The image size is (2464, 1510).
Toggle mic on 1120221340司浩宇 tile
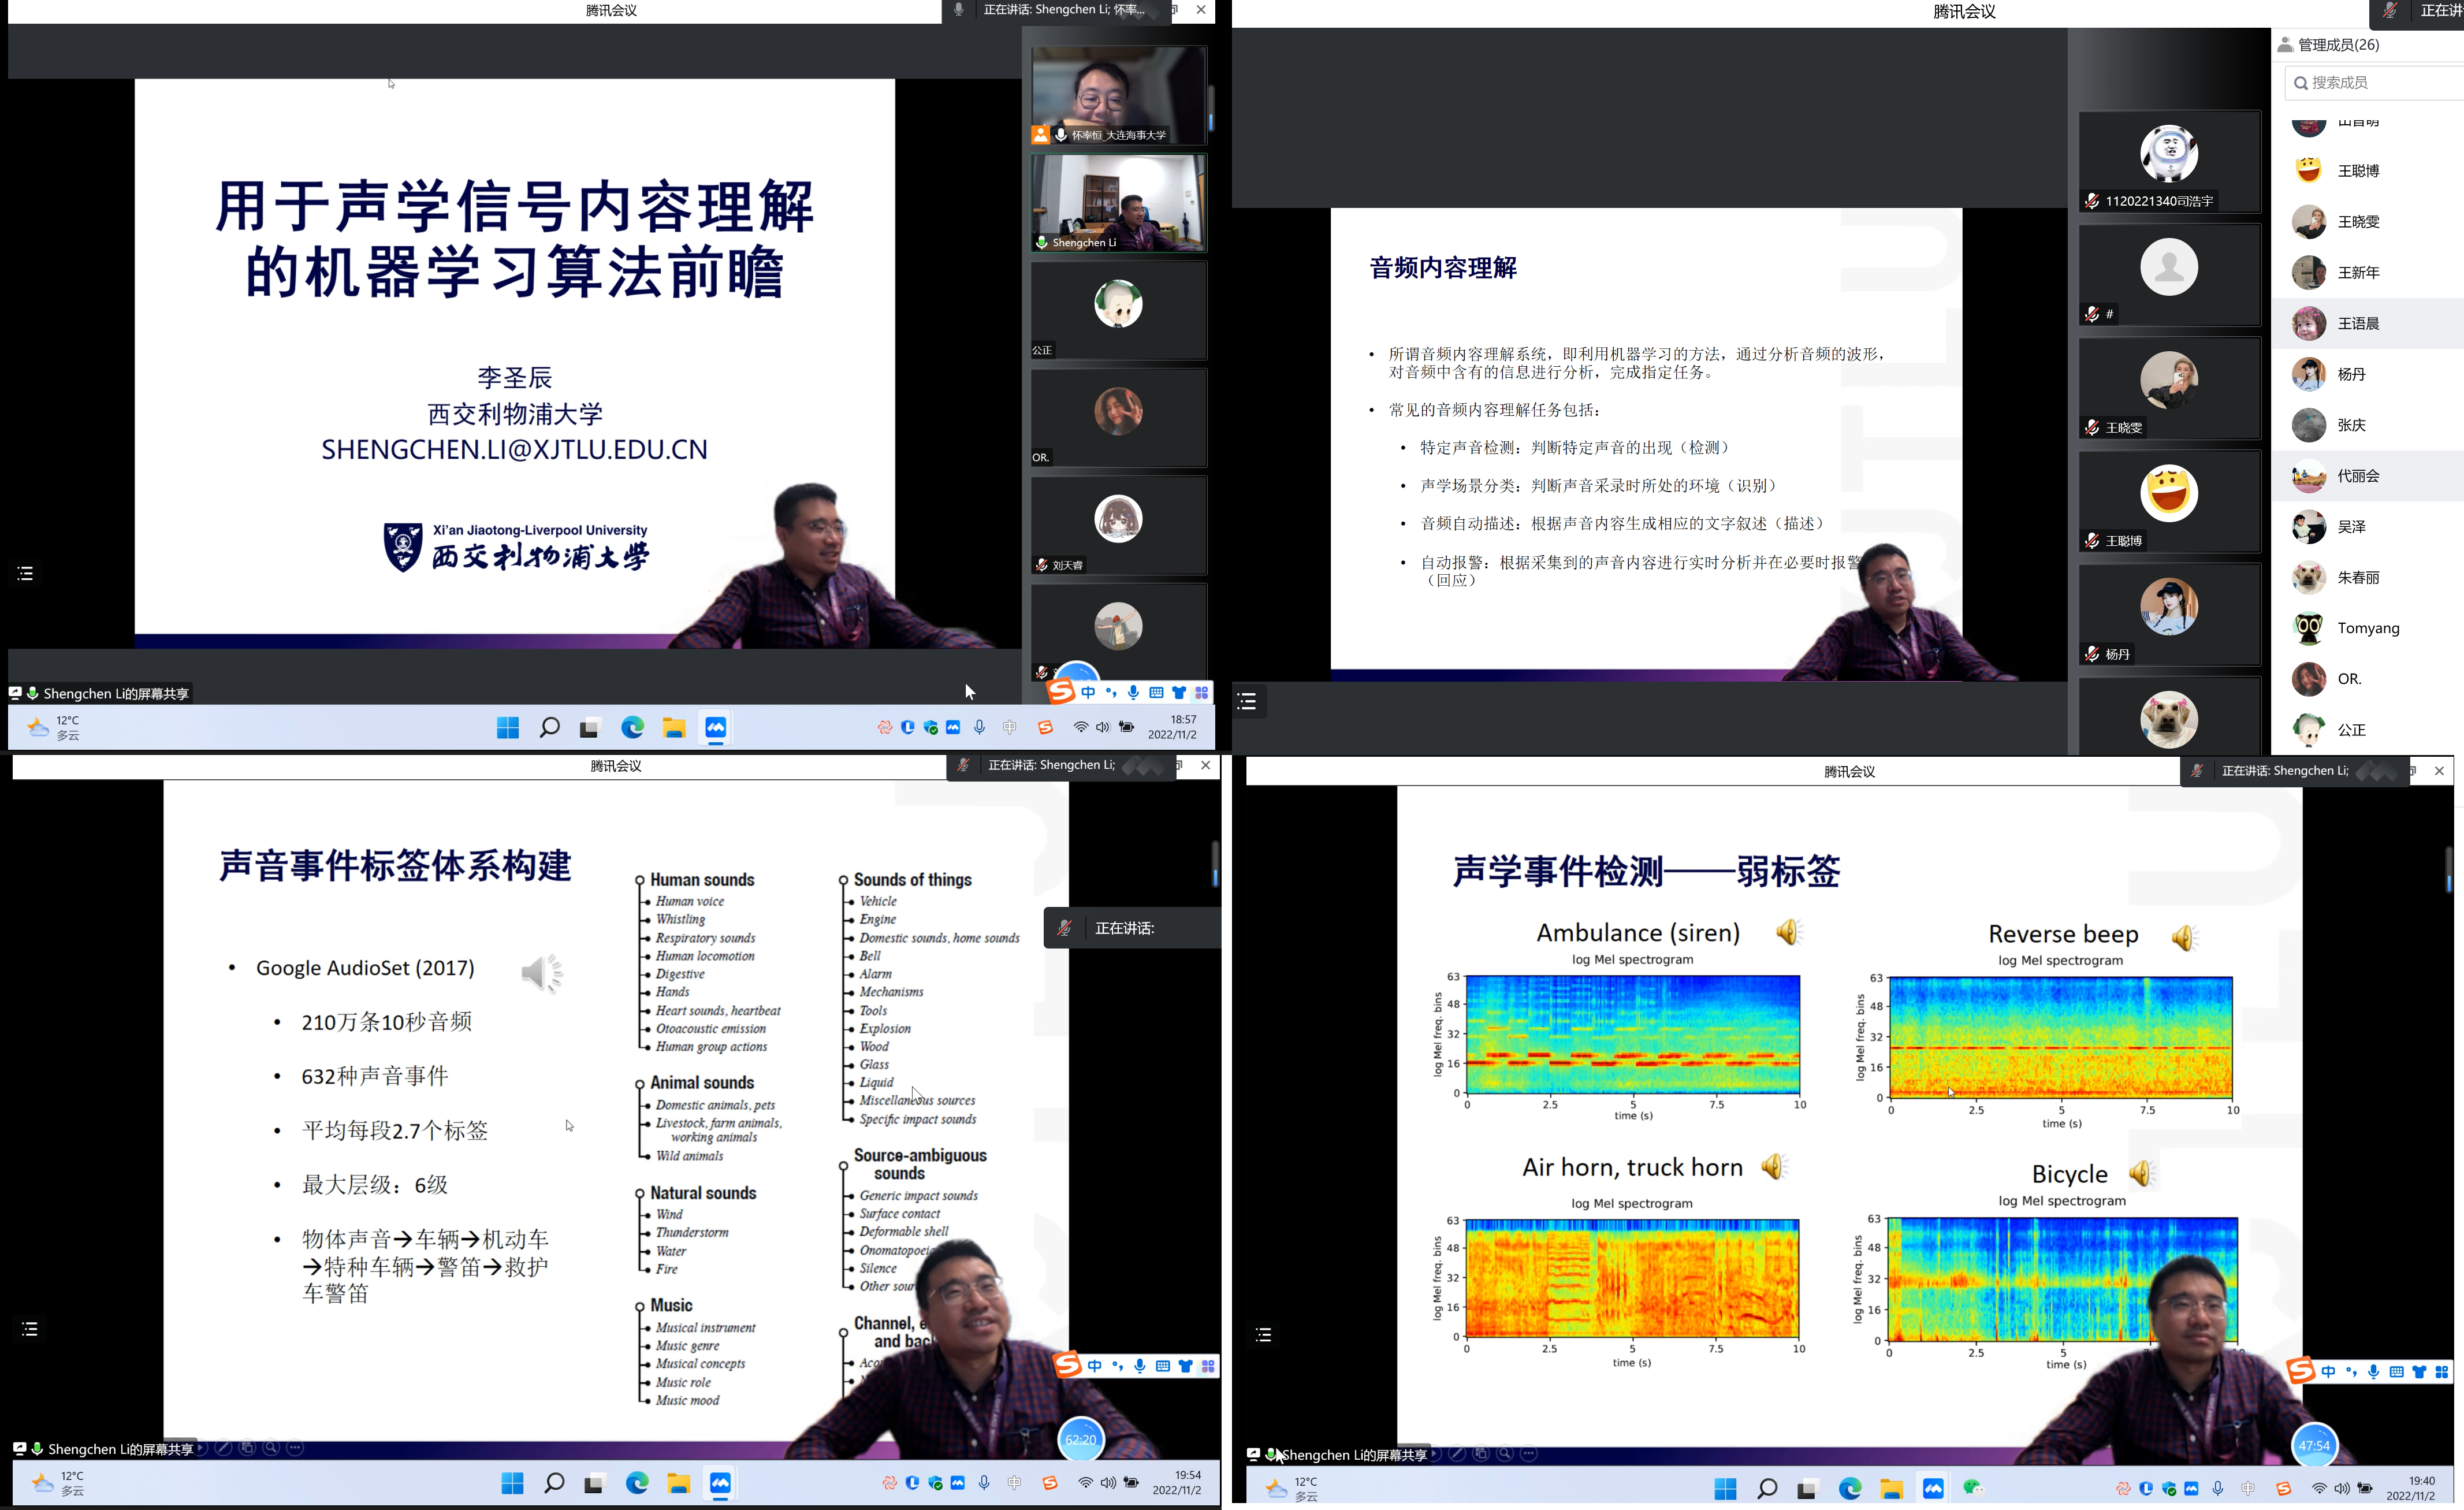coord(2091,201)
